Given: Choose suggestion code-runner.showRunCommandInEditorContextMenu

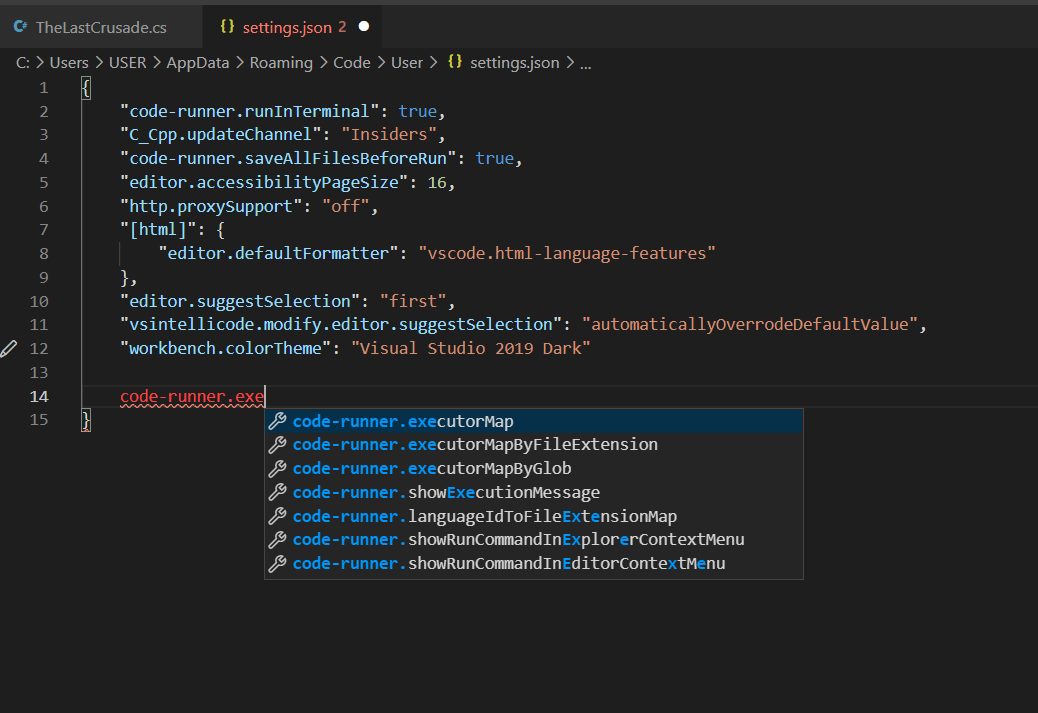Looking at the screenshot, I should point(534,563).
